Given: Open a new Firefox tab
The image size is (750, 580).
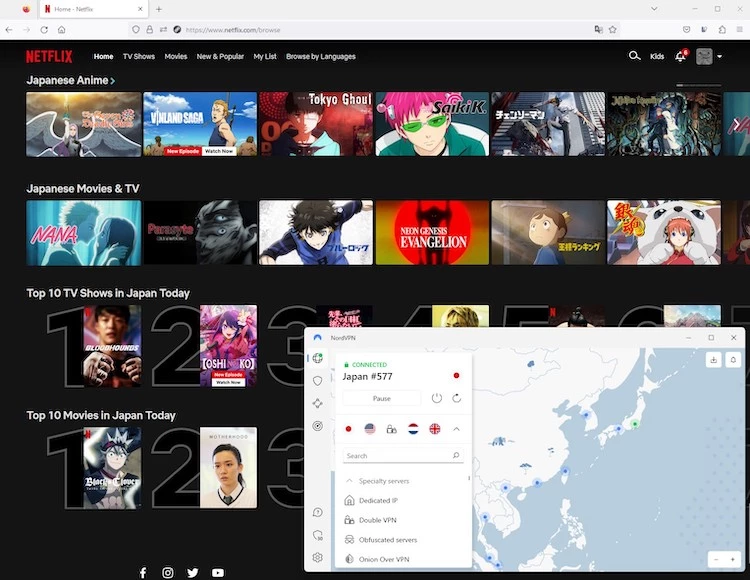Looking at the screenshot, I should coord(159,9).
